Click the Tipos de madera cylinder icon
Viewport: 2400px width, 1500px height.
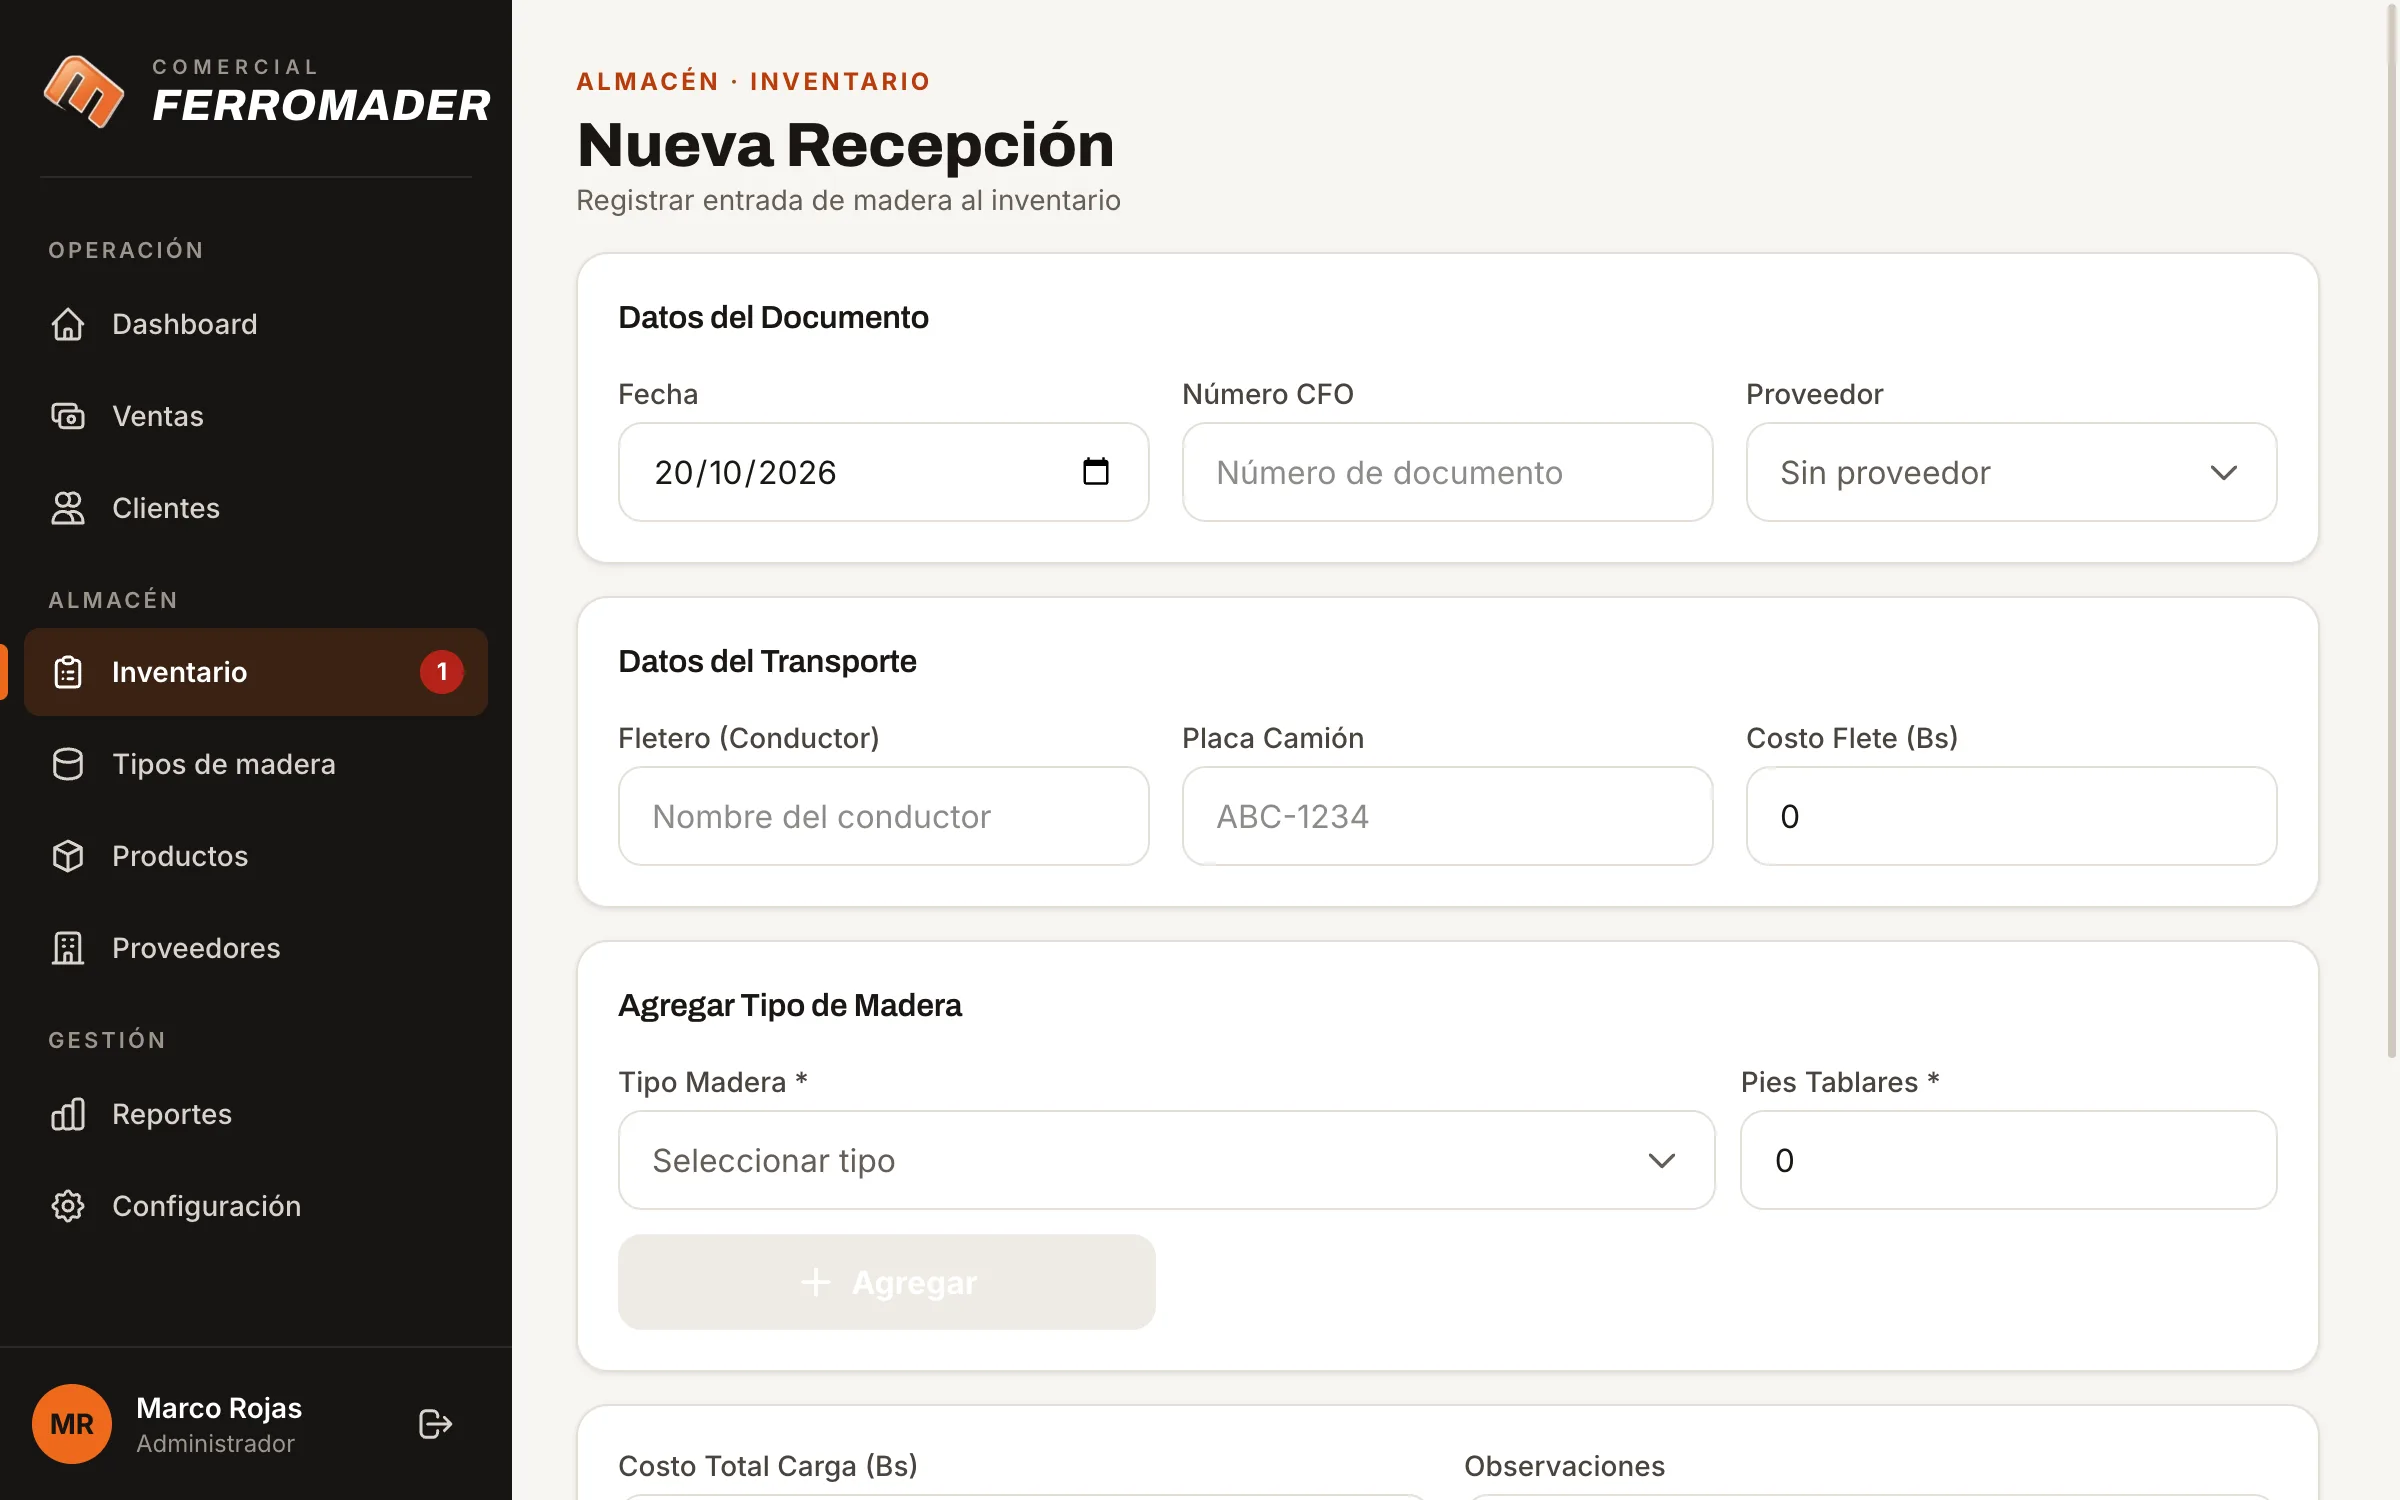coord(68,764)
